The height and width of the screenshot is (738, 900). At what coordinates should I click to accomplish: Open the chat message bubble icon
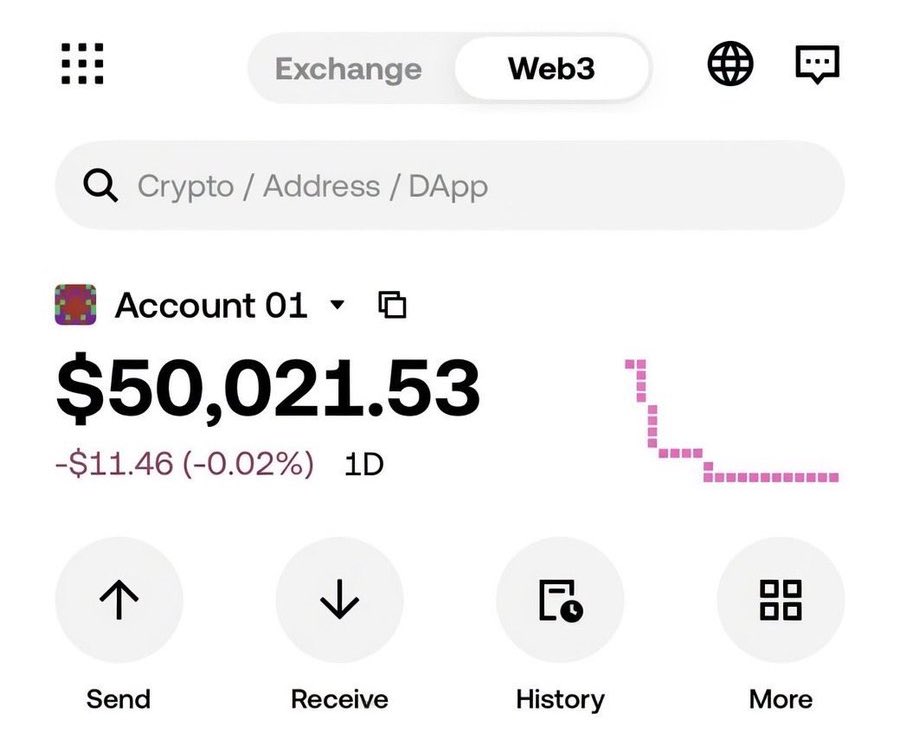[817, 66]
